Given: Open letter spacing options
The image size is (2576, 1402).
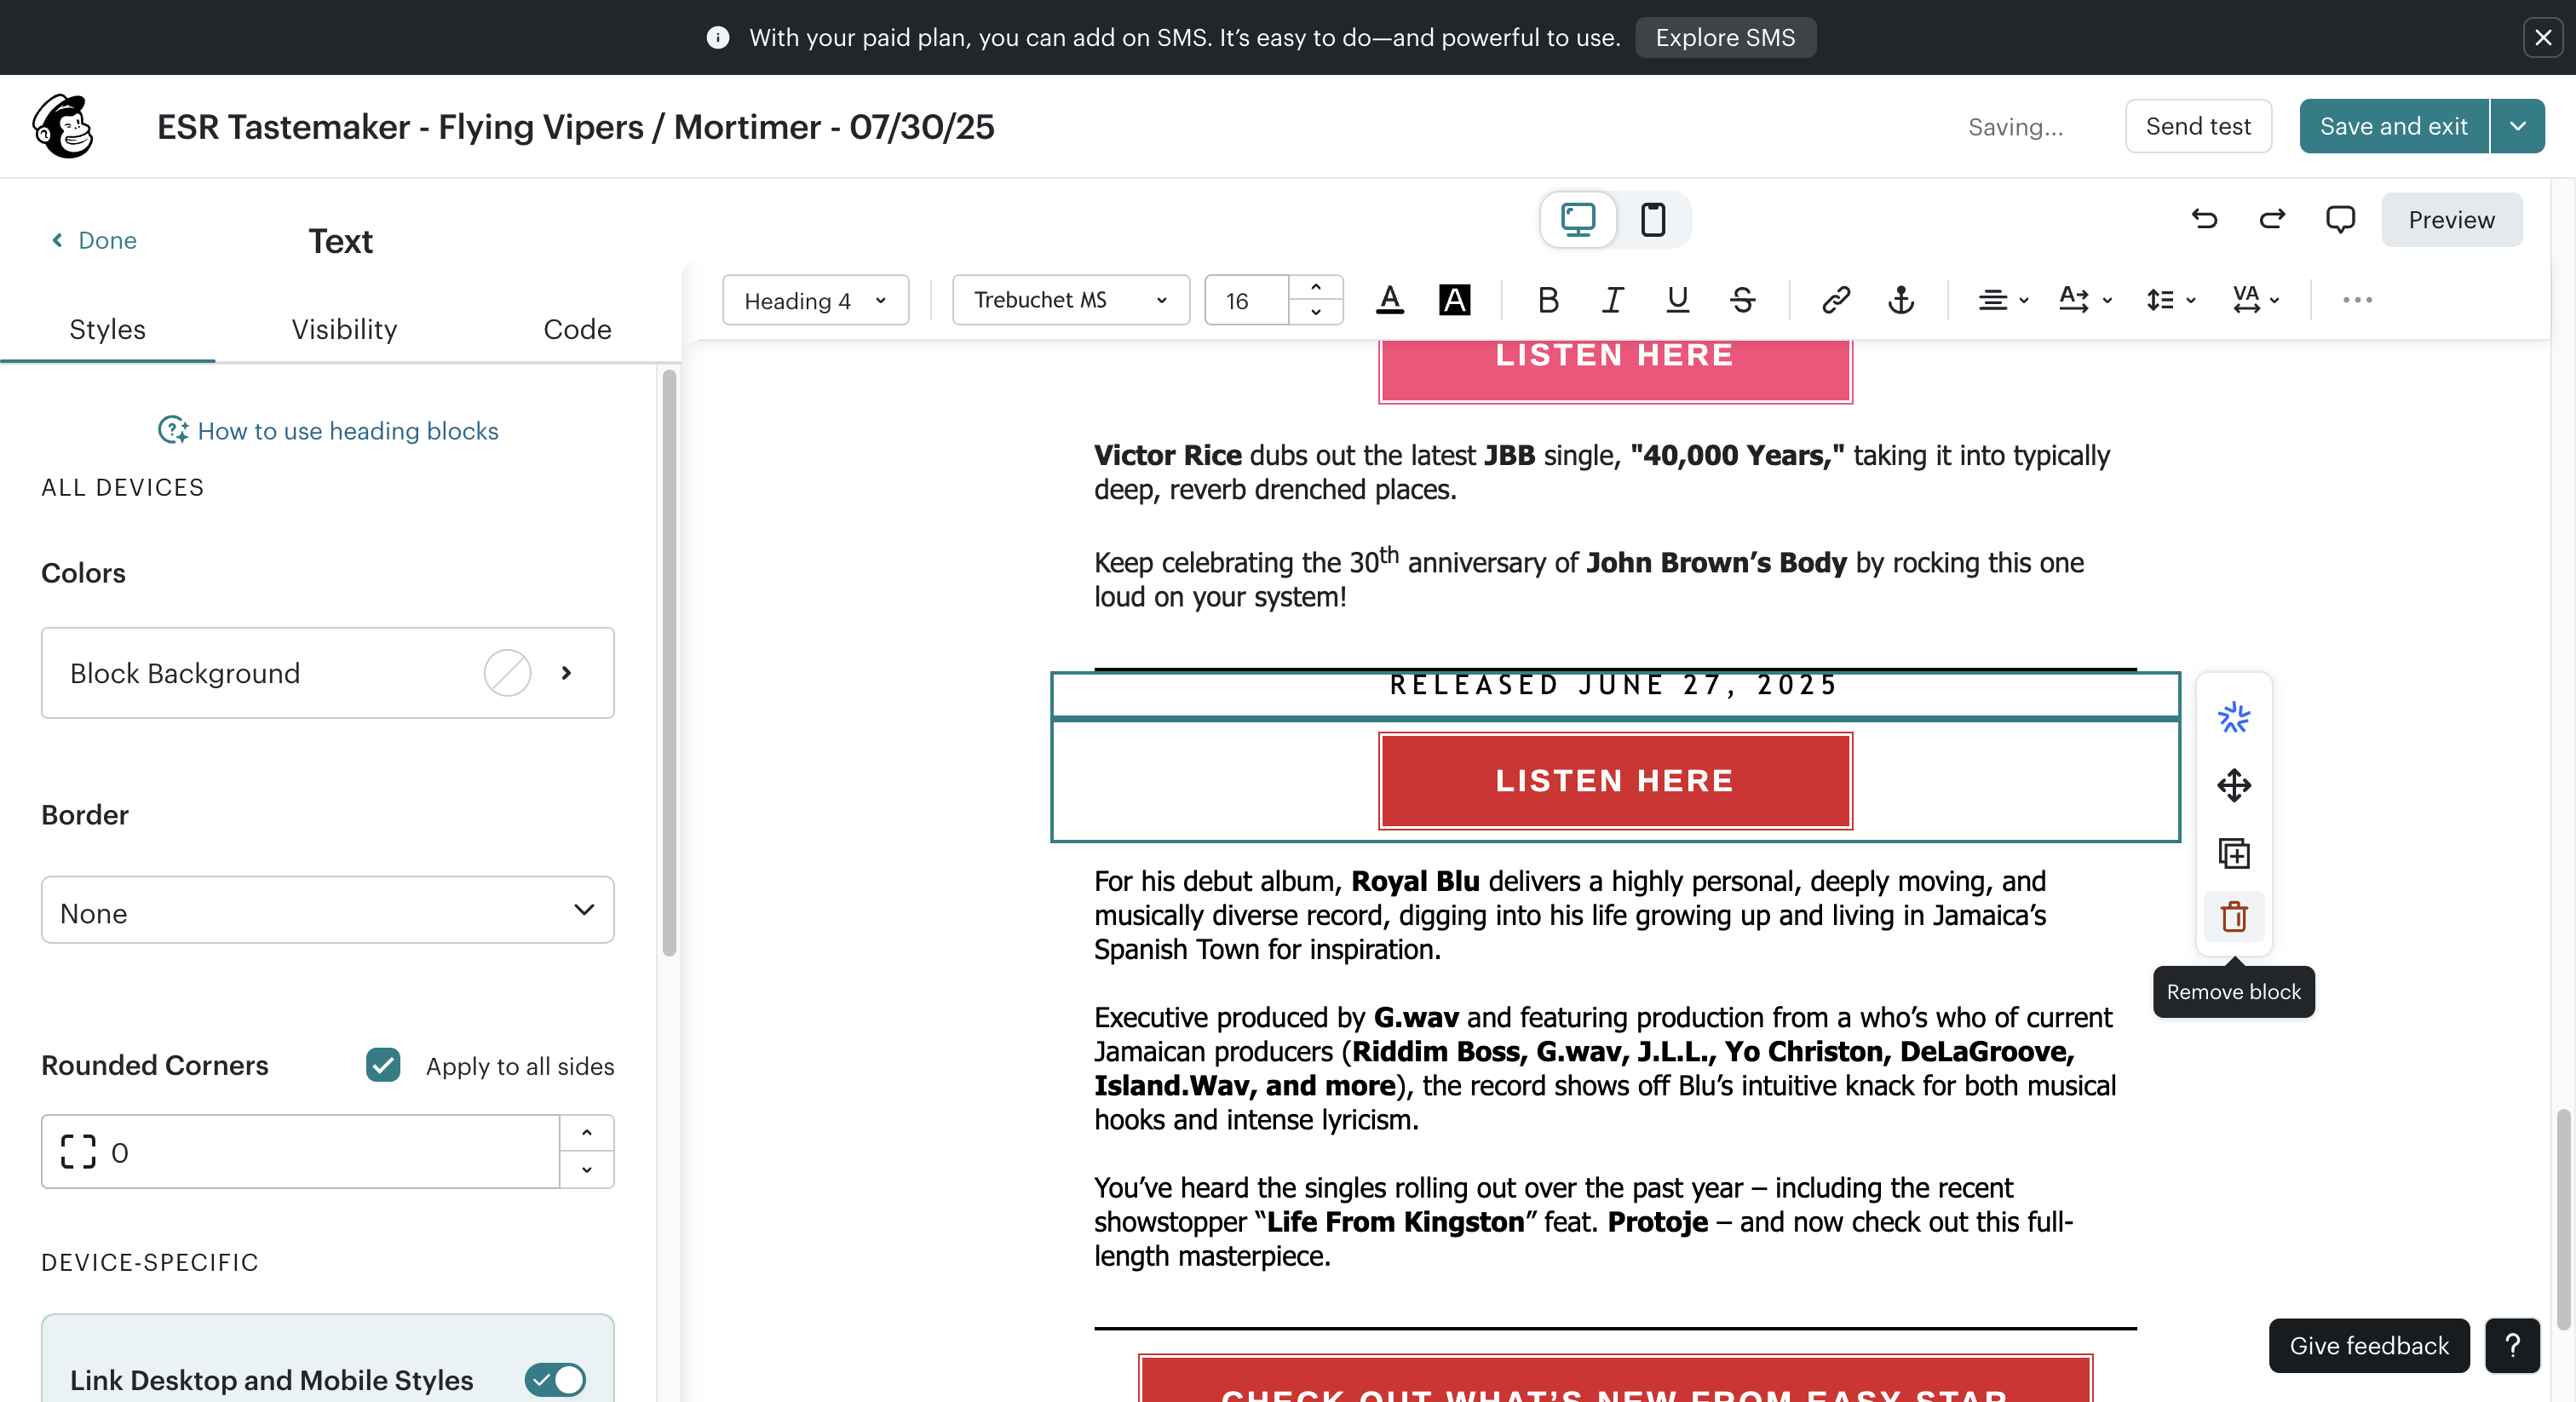Looking at the screenshot, I should click(2256, 300).
